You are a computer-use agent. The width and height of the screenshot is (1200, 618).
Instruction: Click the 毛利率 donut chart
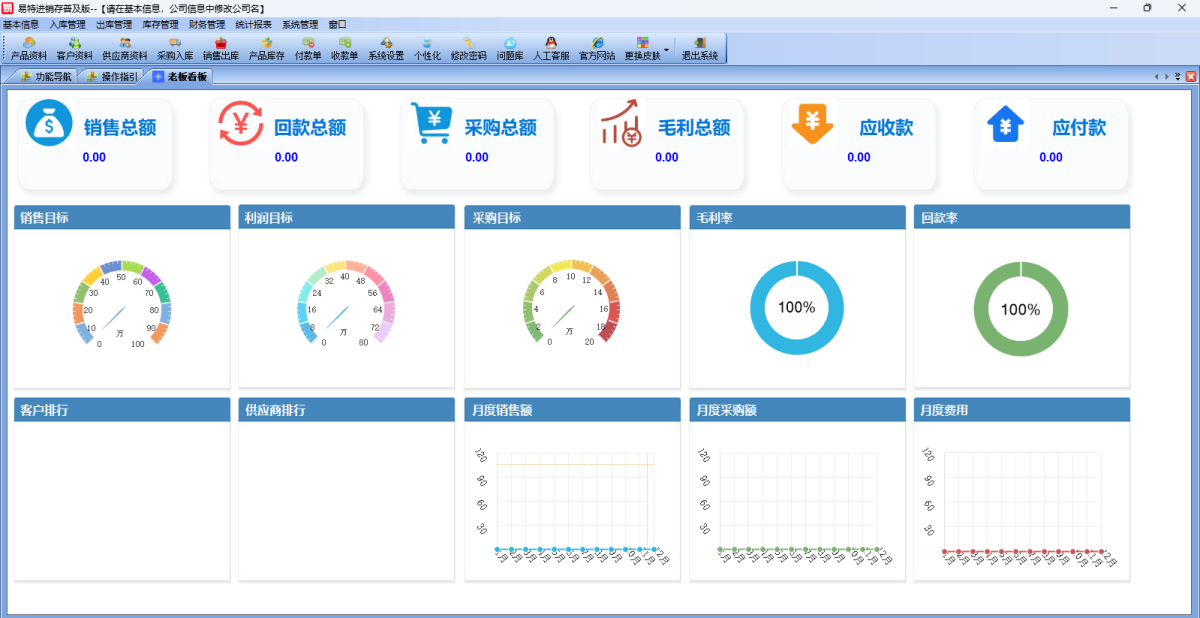pos(796,308)
